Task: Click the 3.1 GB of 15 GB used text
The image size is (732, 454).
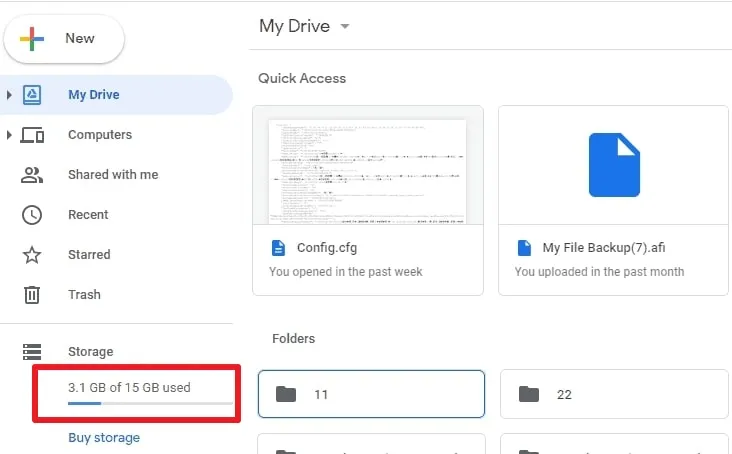Action: click(129, 387)
